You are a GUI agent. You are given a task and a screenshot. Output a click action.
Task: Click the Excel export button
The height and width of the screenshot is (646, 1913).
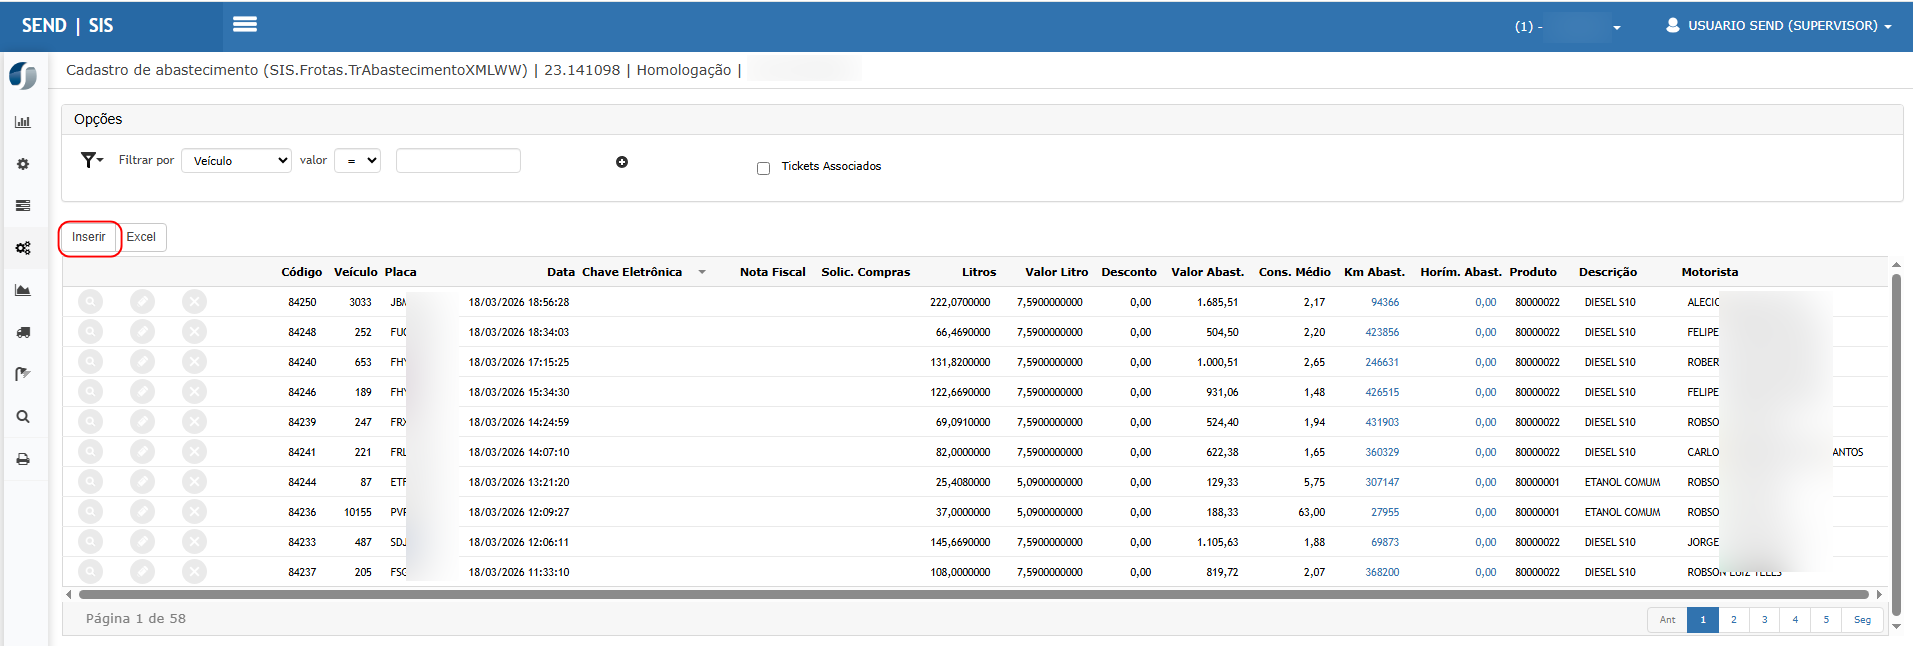coord(141,237)
